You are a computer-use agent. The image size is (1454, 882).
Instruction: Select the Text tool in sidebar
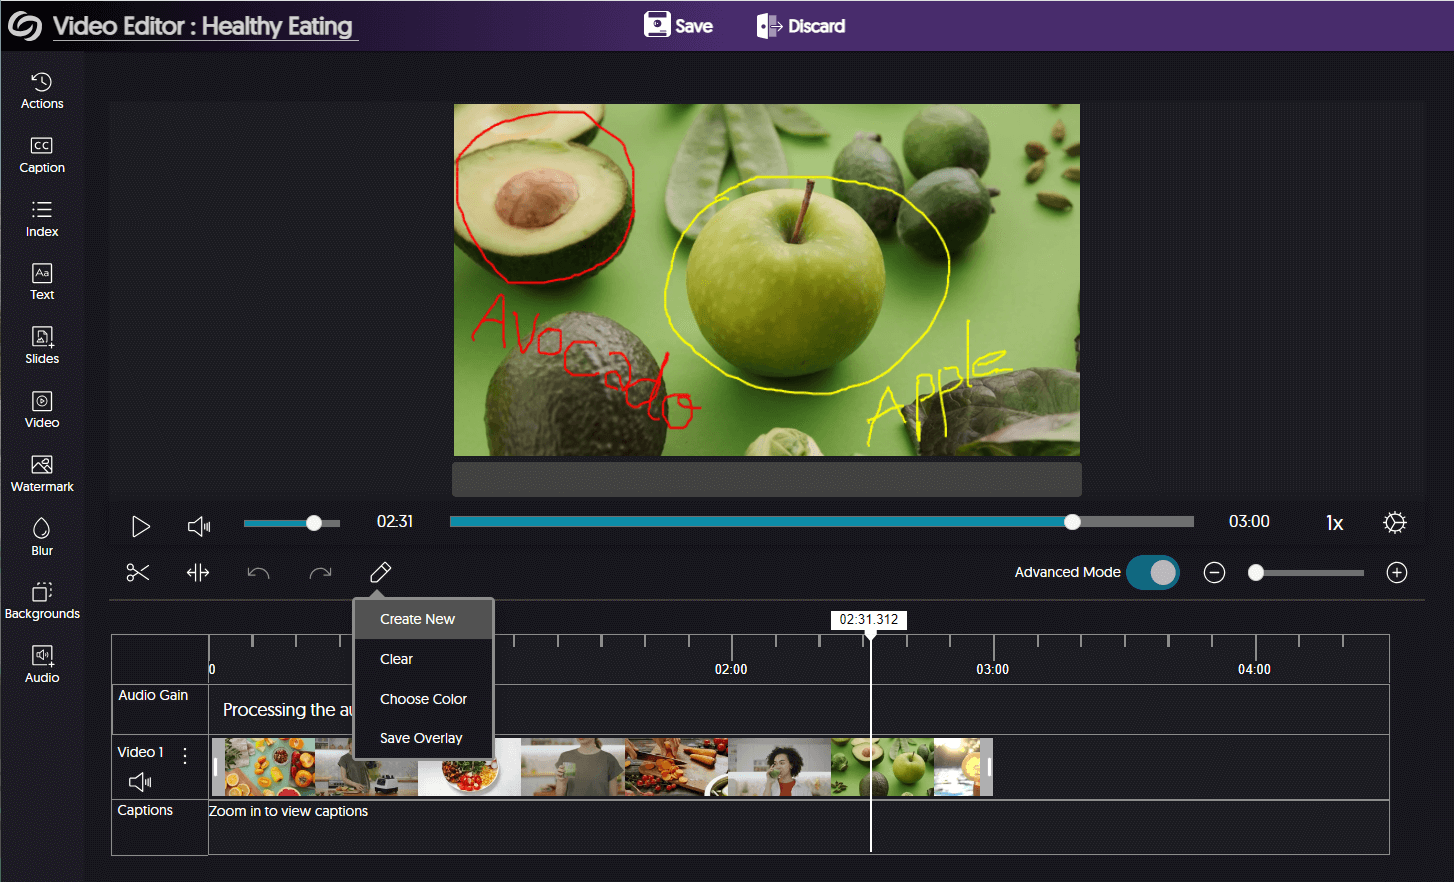[x=42, y=282]
